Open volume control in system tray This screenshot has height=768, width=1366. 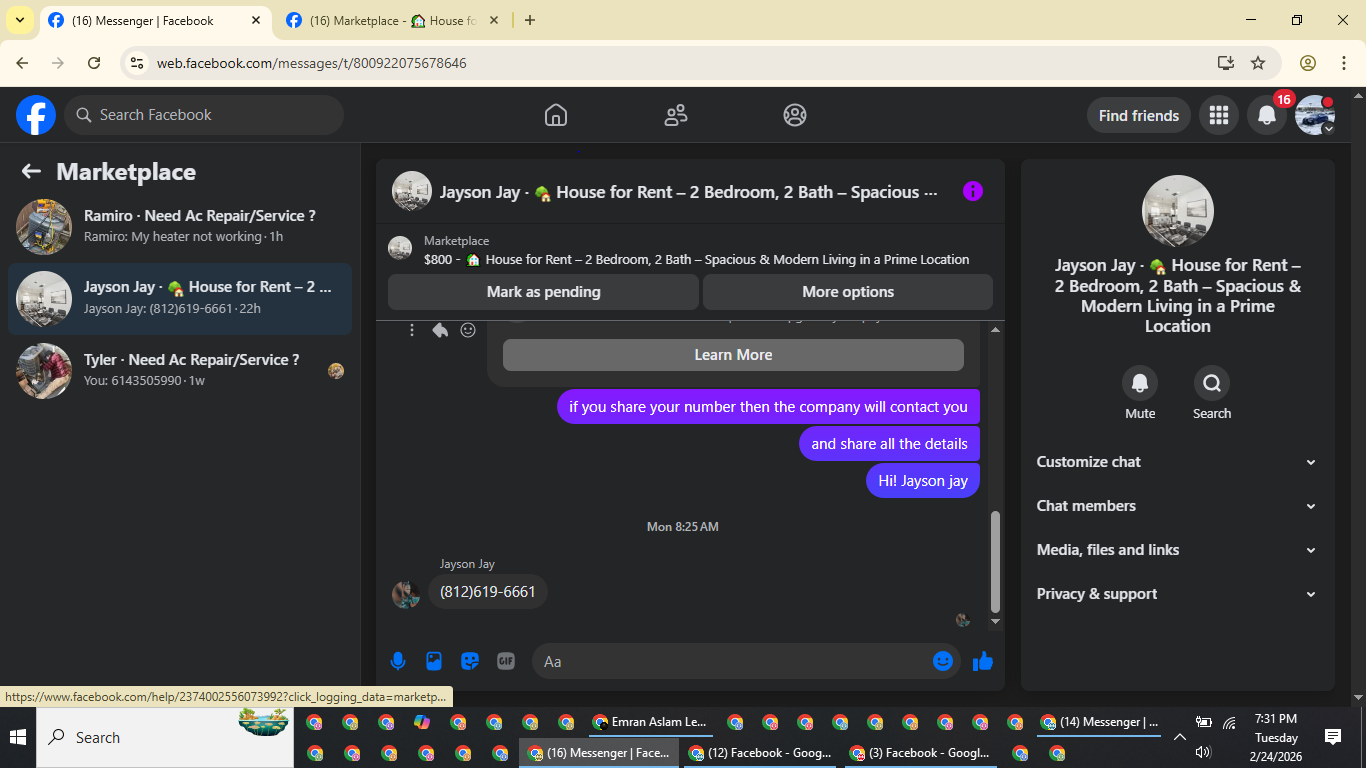coord(1203,752)
